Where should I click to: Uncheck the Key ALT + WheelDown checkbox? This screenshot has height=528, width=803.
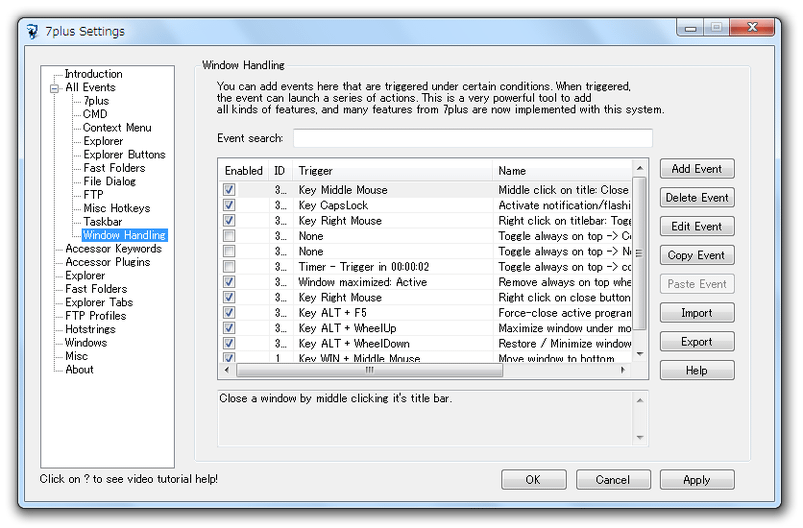point(229,344)
